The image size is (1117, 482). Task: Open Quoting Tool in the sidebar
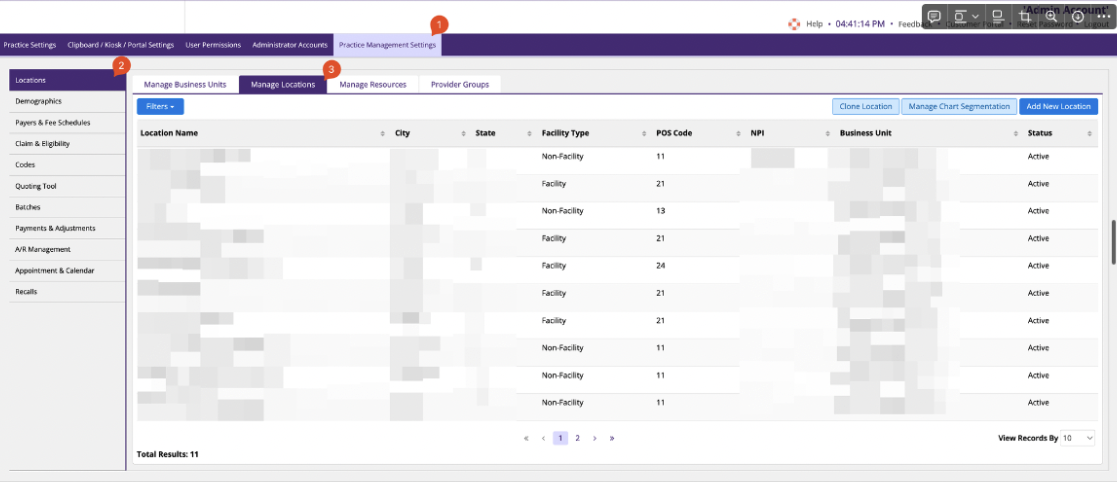pyautogui.click(x=68, y=186)
